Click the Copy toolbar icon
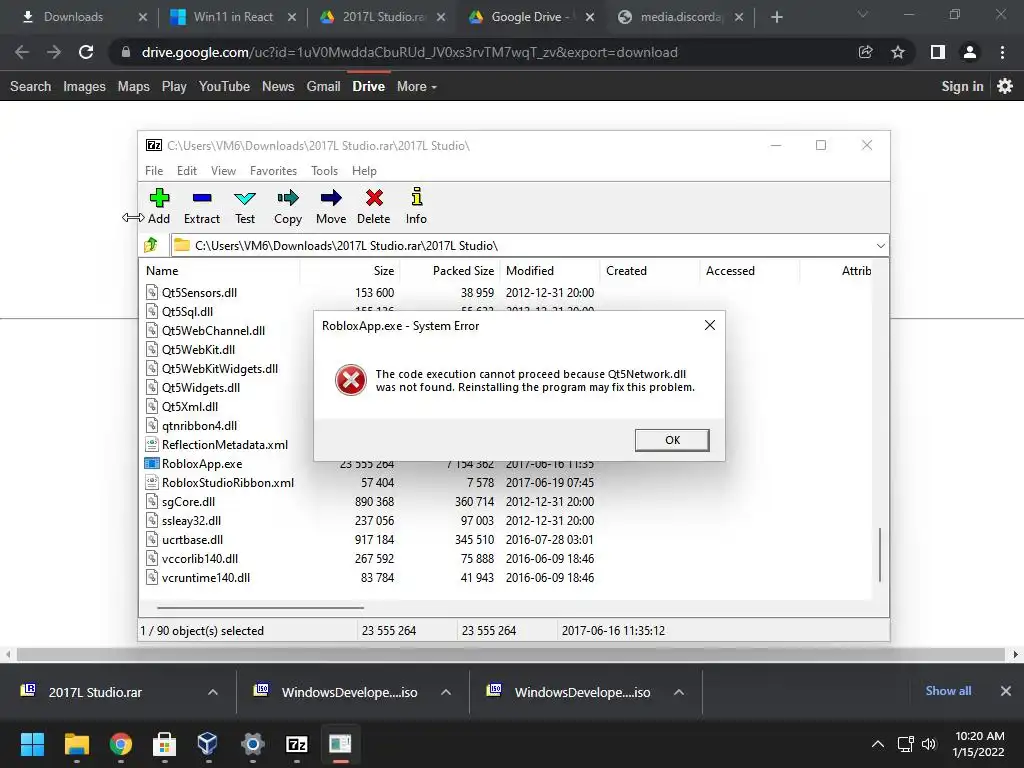The height and width of the screenshot is (768, 1024). coord(287,197)
